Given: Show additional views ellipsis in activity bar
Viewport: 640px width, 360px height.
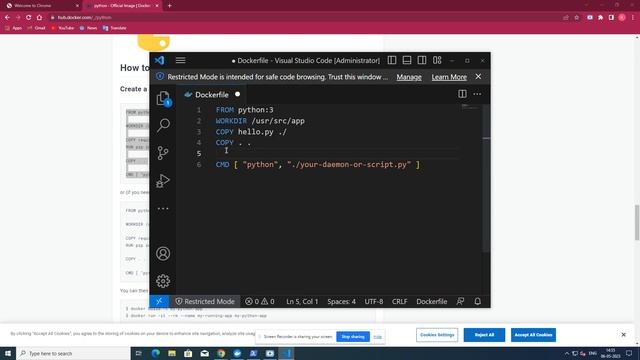Looking at the screenshot, I should (x=163, y=209).
